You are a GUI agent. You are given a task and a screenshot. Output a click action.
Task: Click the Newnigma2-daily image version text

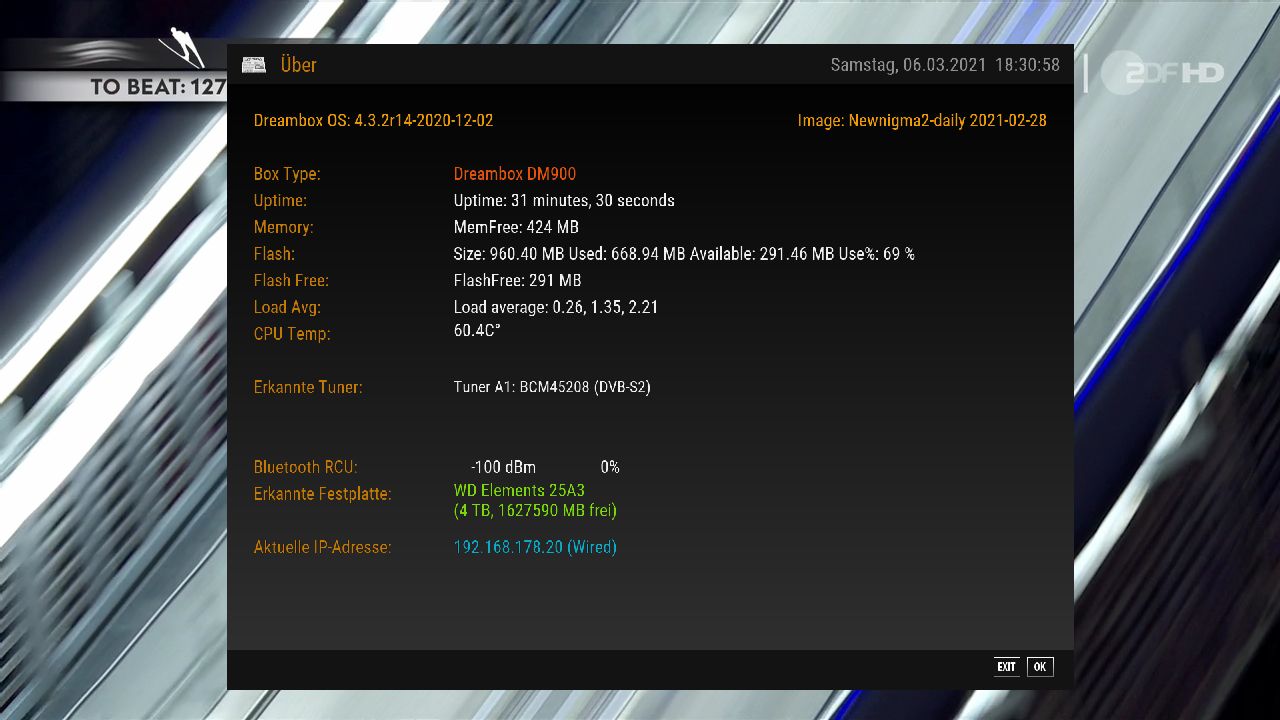click(921, 120)
